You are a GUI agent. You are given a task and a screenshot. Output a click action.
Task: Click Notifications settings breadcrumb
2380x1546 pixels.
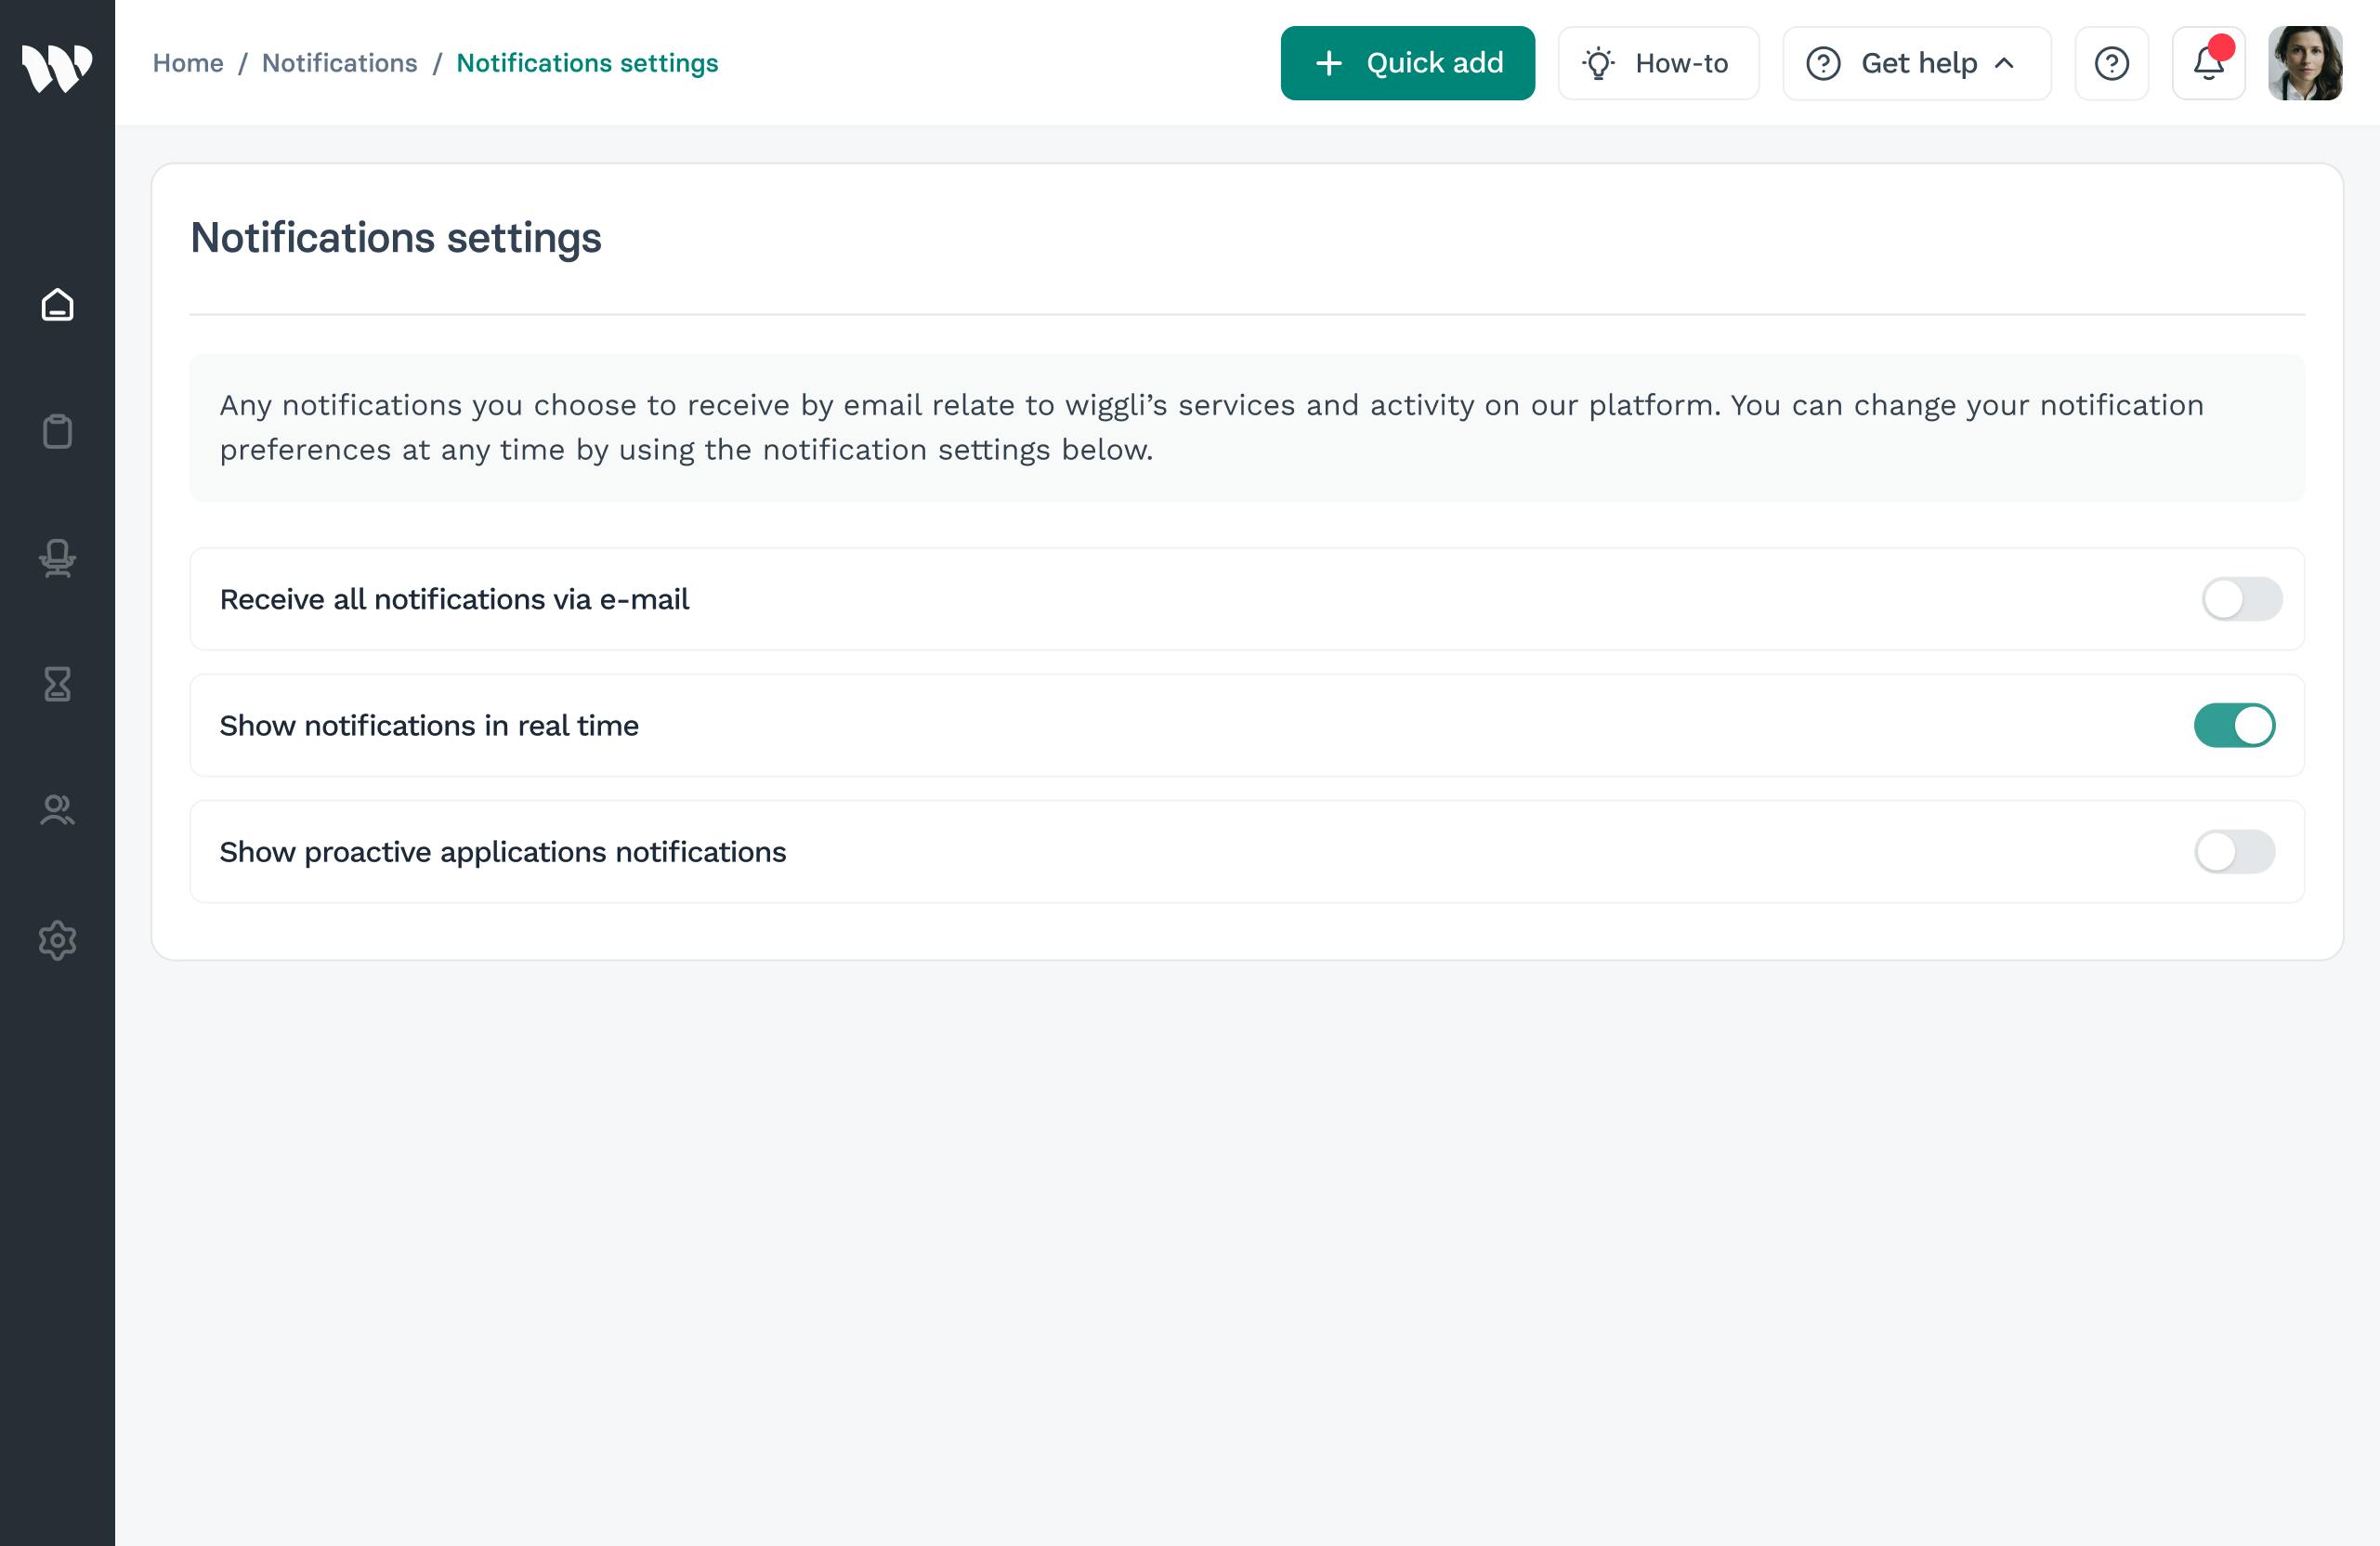(587, 63)
